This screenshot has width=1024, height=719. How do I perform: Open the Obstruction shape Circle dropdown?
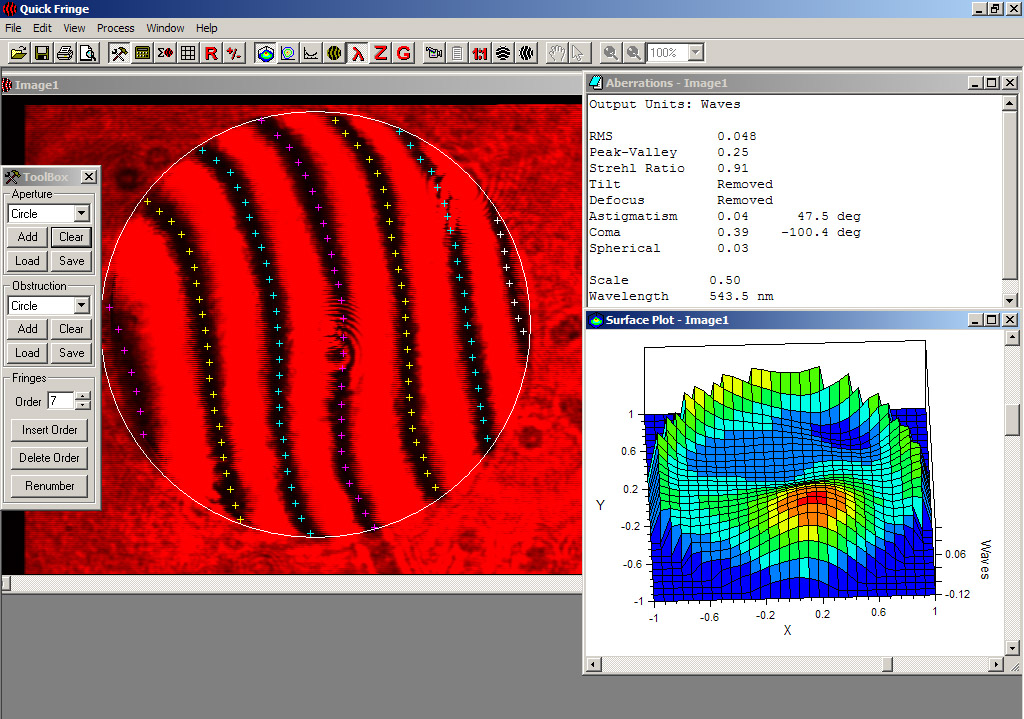point(82,306)
